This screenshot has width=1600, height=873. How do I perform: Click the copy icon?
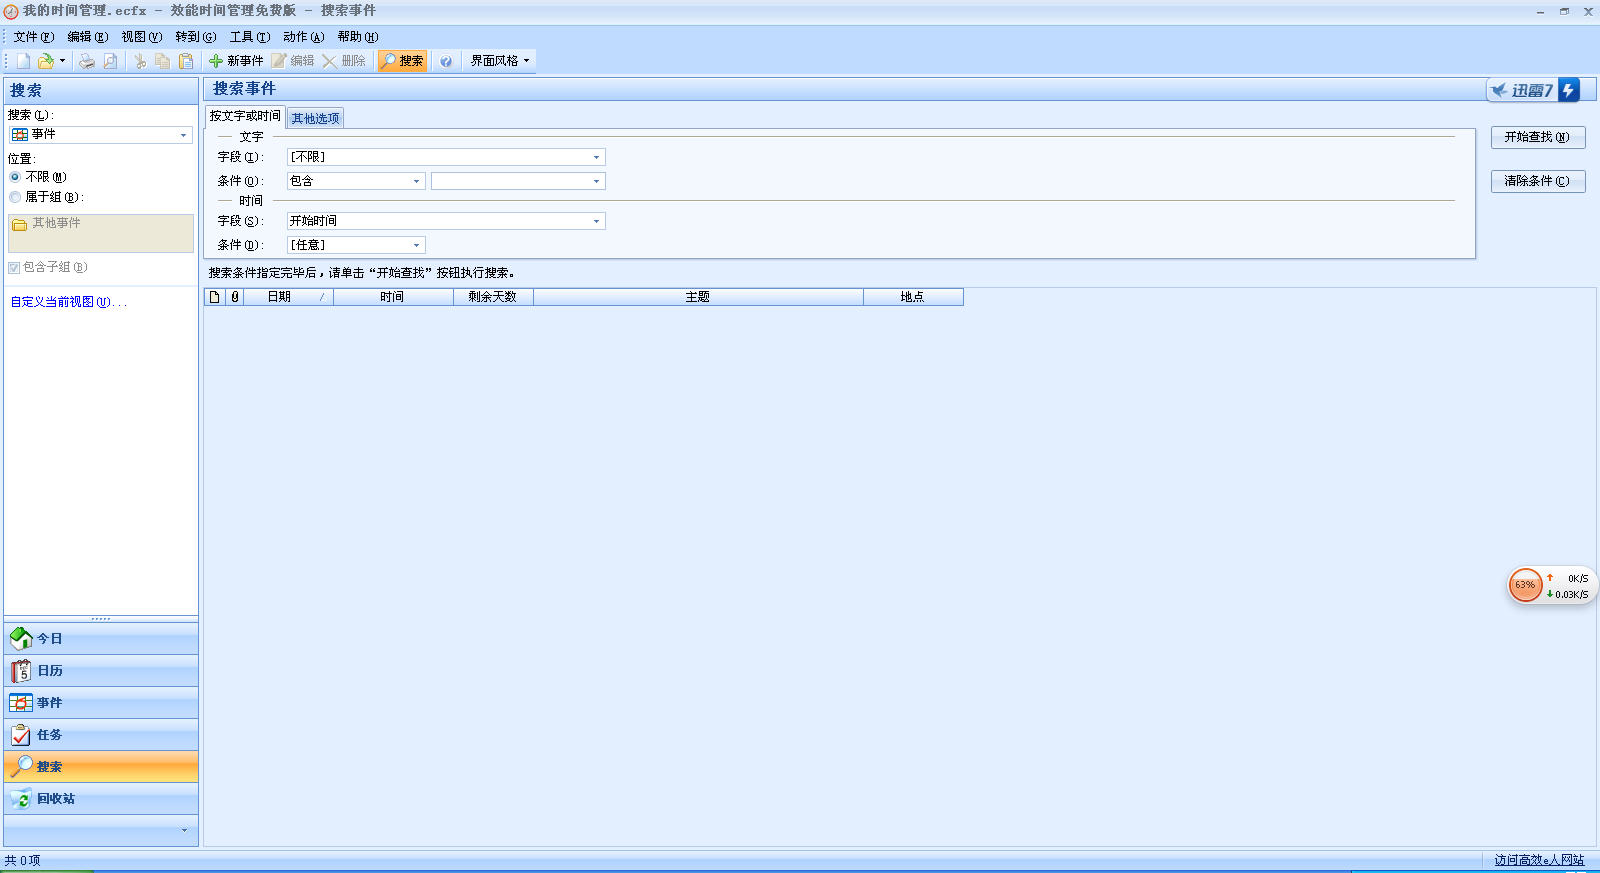point(162,61)
